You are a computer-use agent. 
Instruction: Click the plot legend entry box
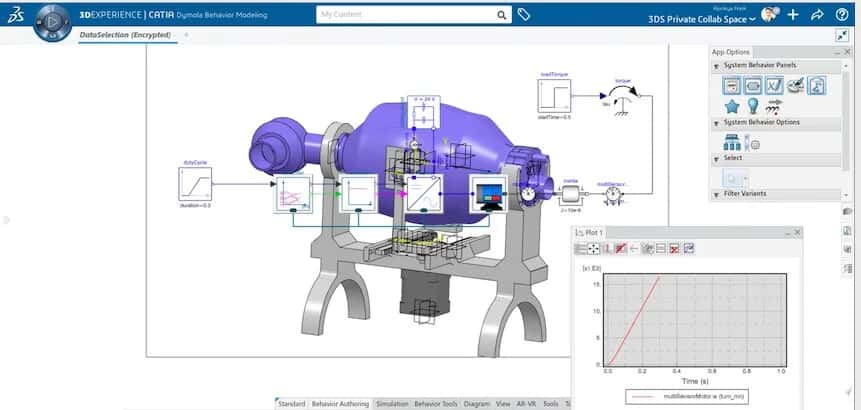point(687,396)
